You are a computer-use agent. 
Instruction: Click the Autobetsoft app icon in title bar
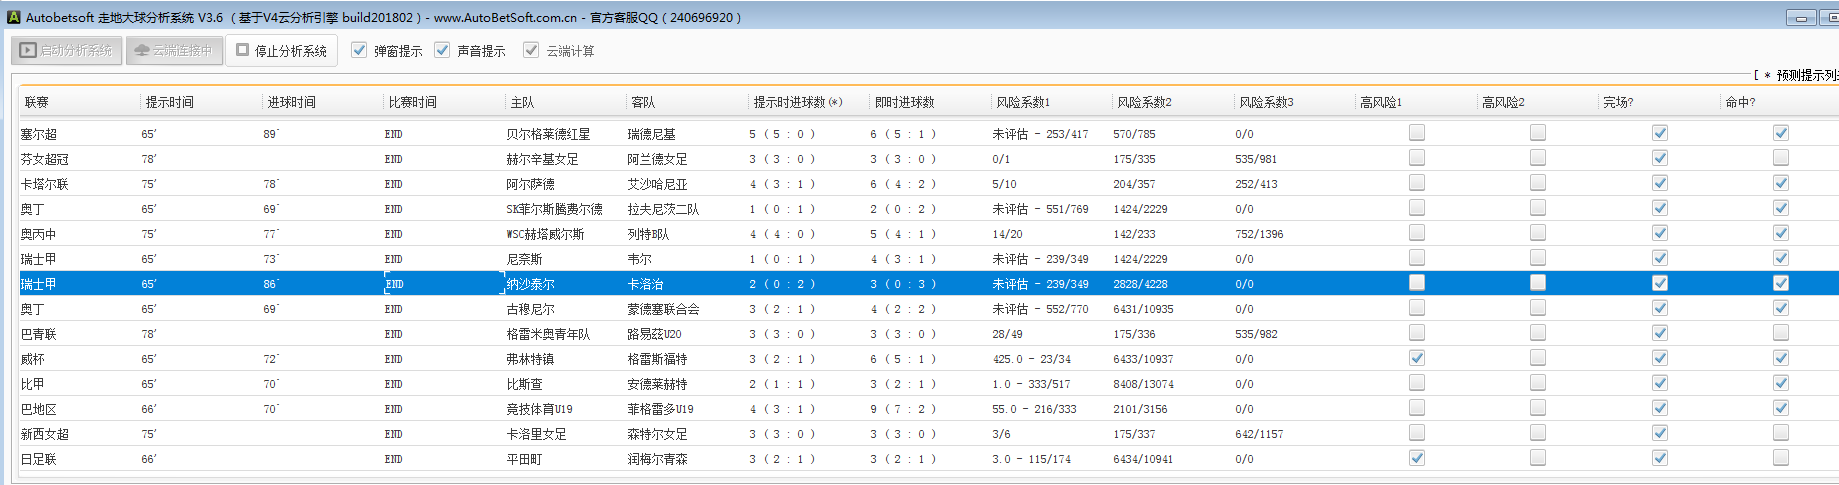pyautogui.click(x=13, y=17)
